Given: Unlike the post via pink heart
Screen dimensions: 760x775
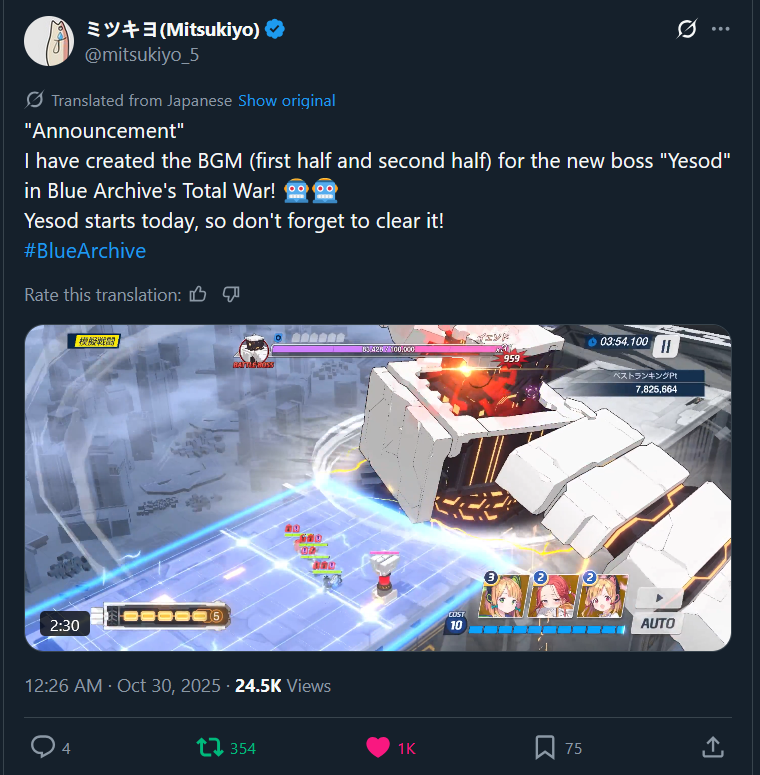Looking at the screenshot, I should [x=378, y=747].
